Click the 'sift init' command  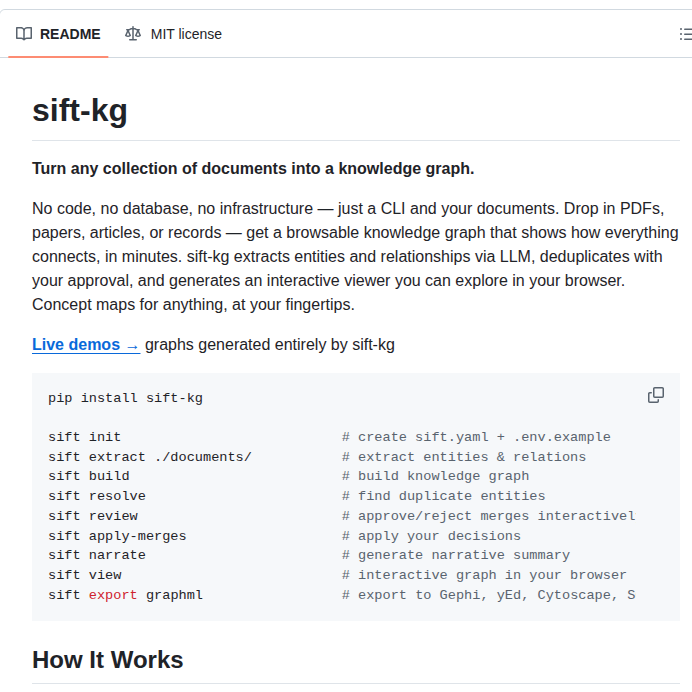[x=84, y=437]
